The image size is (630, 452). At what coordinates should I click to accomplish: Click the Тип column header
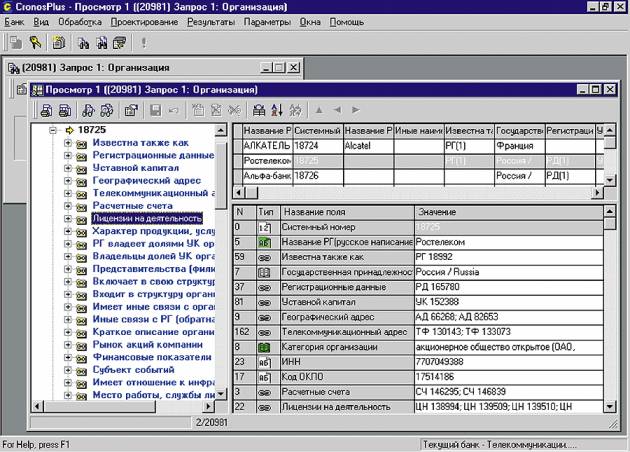[268, 212]
